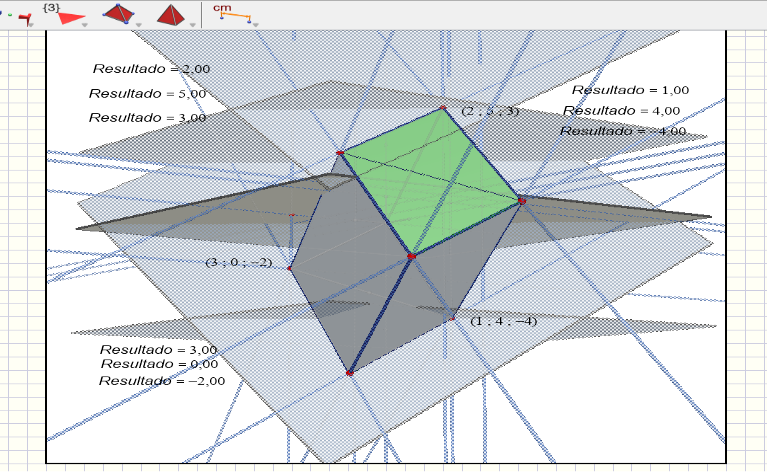Expand the tetrahedron tool dropdown arrow
The height and width of the screenshot is (472, 767).
pos(138,25)
